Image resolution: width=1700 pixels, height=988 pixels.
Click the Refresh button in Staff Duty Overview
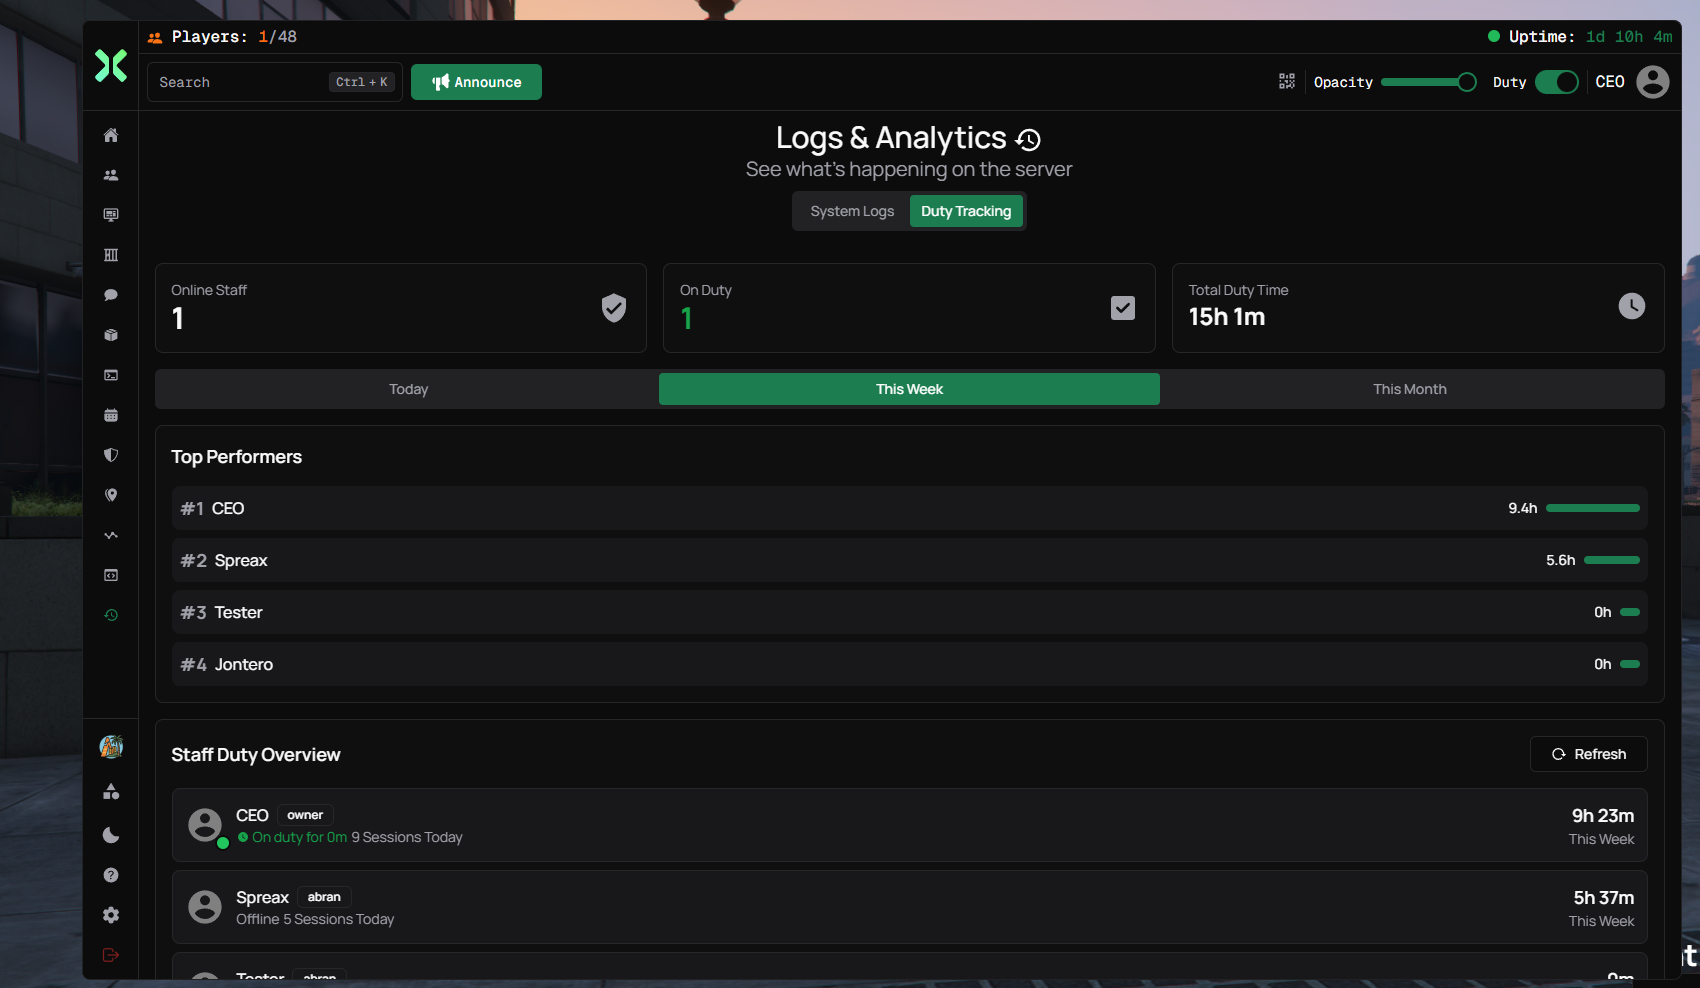pos(1588,754)
